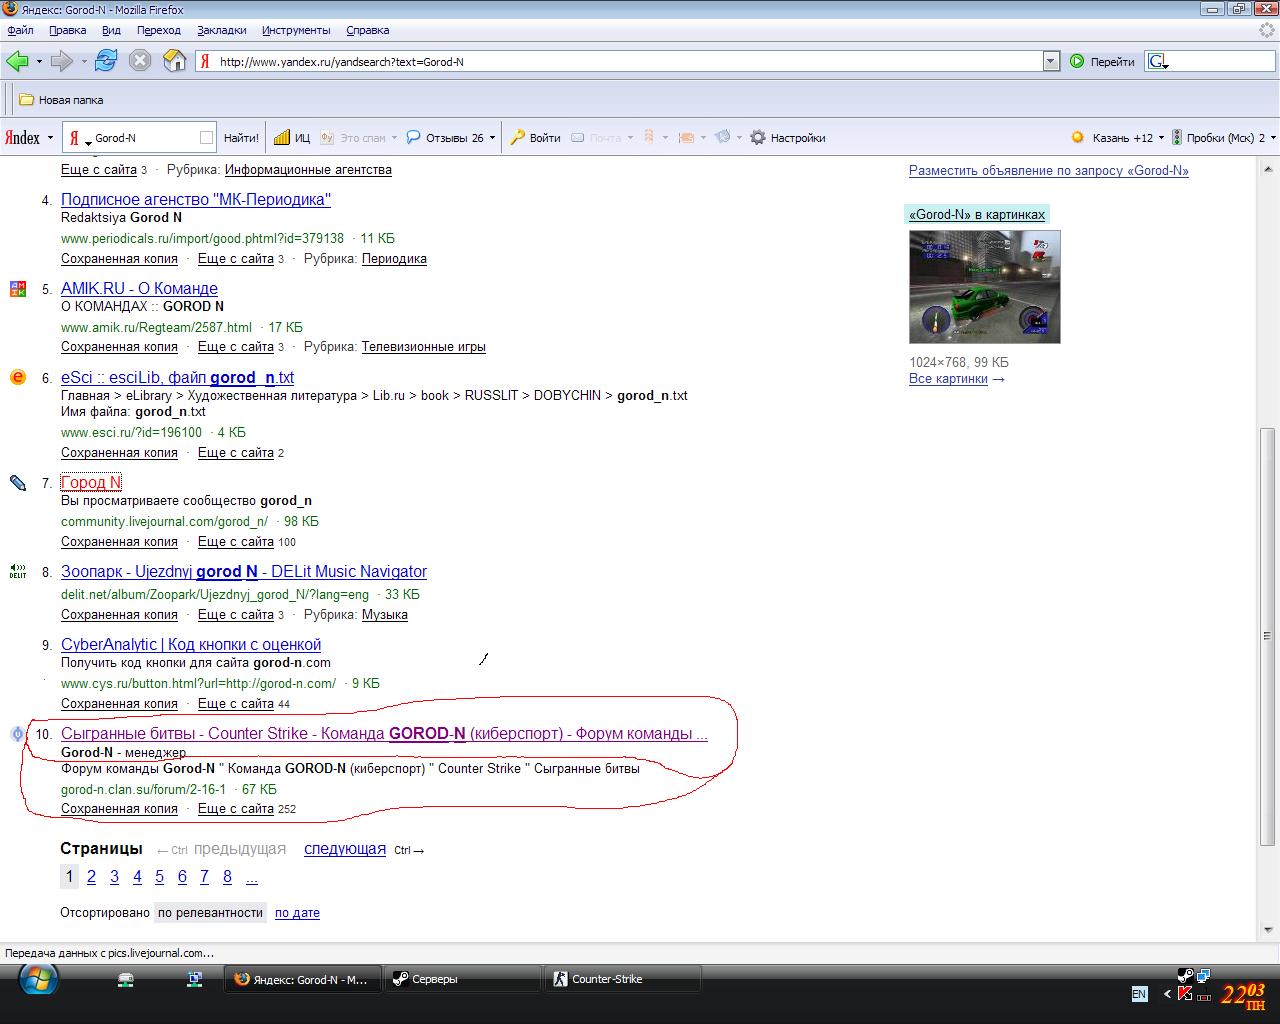
Task: Open the Переход menu
Action: coord(160,30)
